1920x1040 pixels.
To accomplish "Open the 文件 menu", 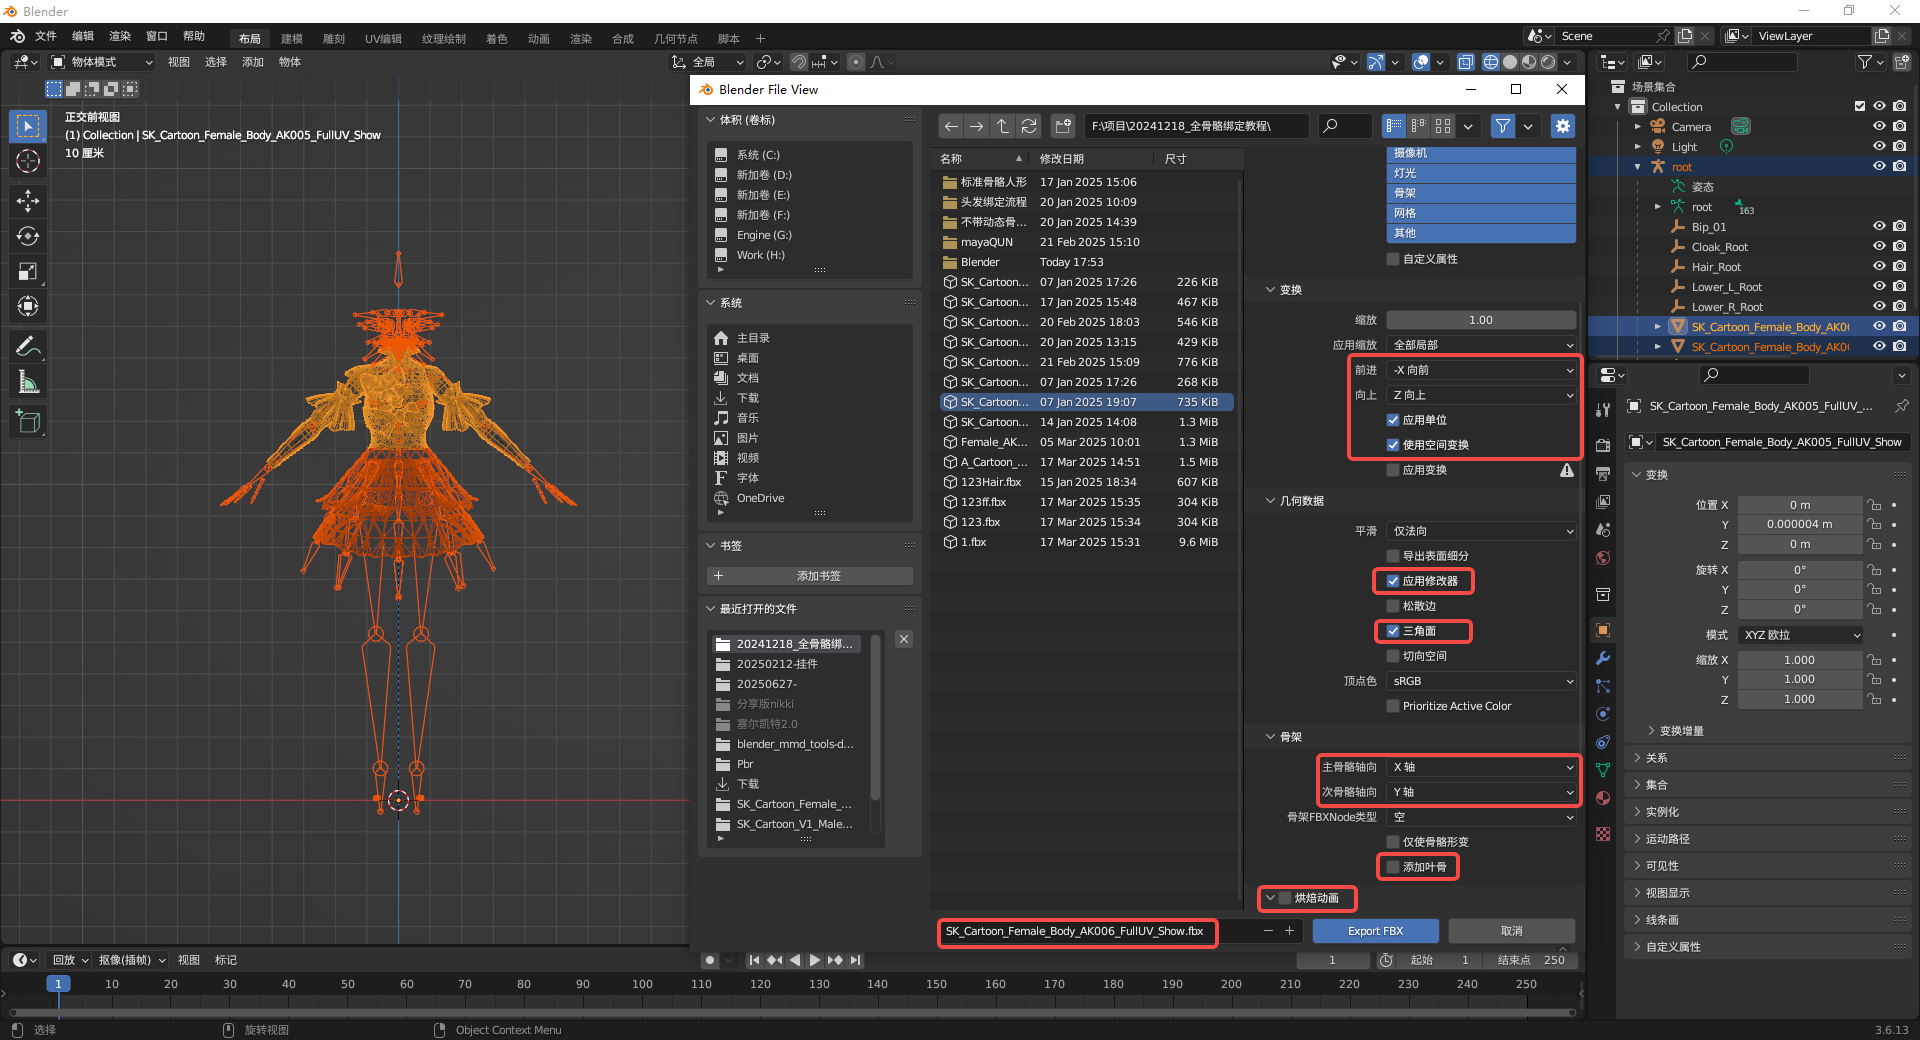I will pos(46,36).
